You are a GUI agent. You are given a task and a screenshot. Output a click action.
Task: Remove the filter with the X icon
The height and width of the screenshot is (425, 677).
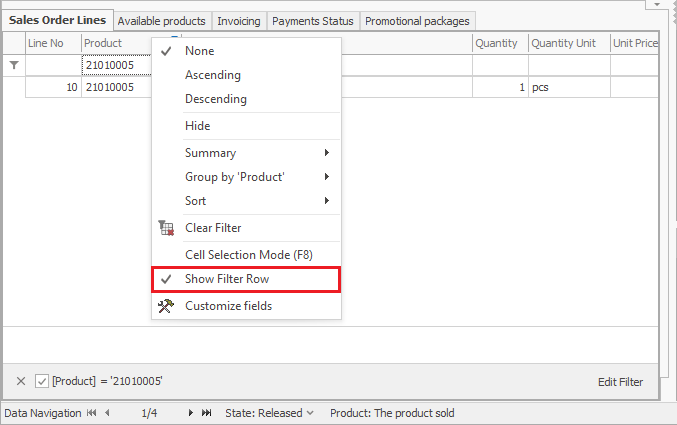(21, 381)
